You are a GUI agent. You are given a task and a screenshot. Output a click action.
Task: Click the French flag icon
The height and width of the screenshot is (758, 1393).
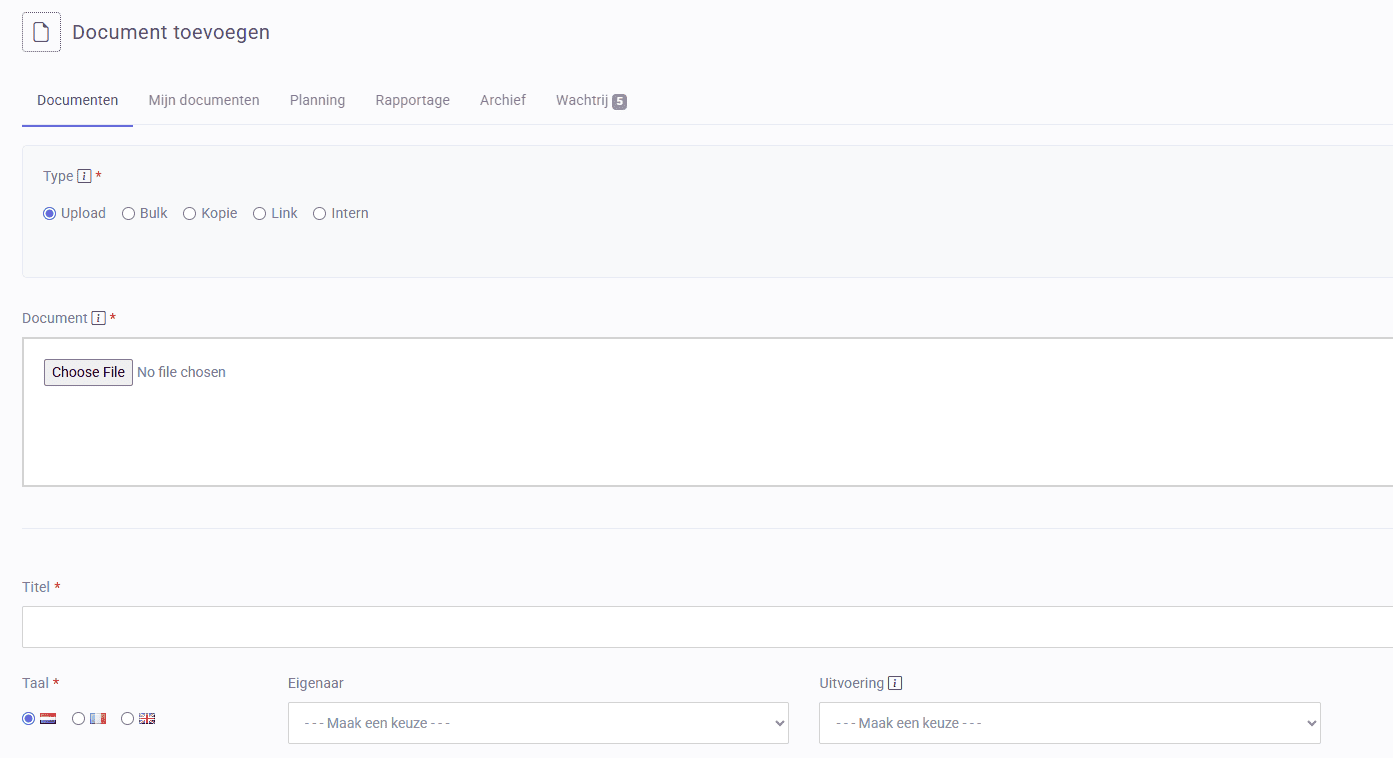tap(97, 718)
